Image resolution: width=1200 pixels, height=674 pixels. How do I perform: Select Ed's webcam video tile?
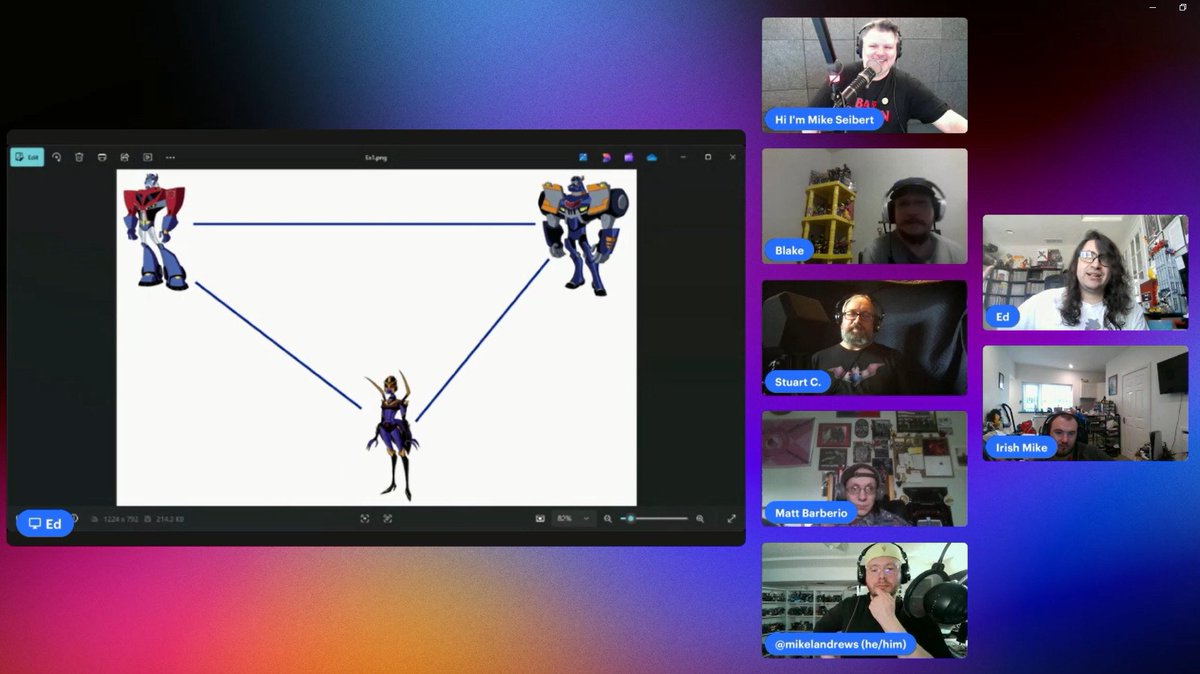click(x=1085, y=272)
